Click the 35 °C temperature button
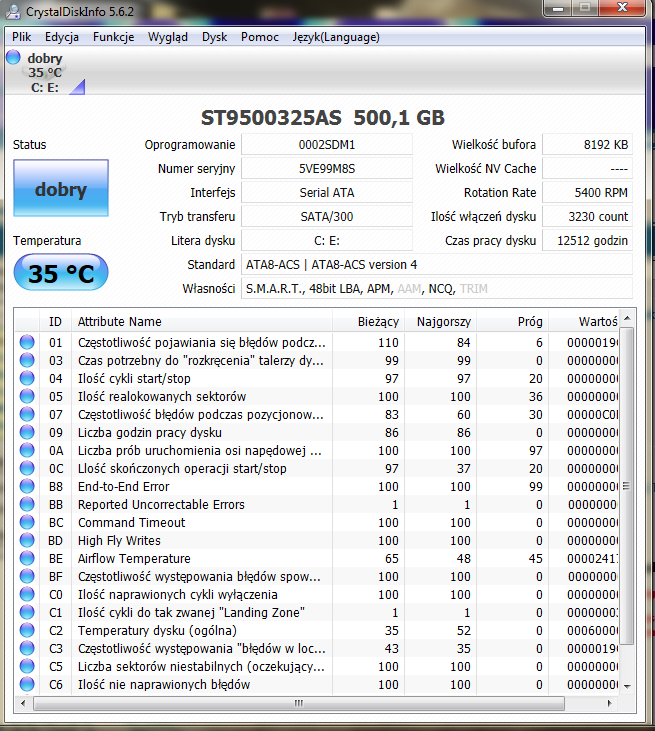 point(61,272)
